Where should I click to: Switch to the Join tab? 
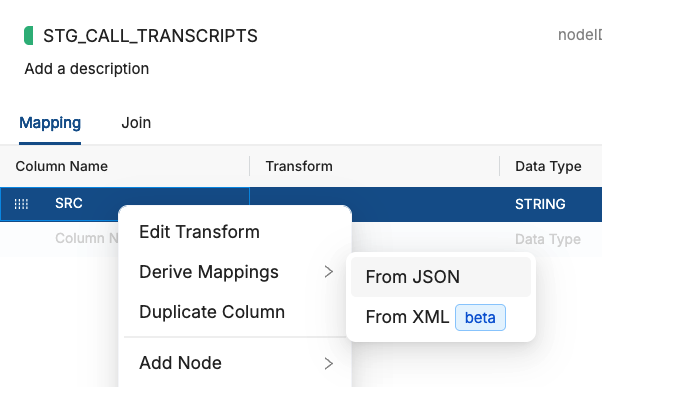(136, 123)
